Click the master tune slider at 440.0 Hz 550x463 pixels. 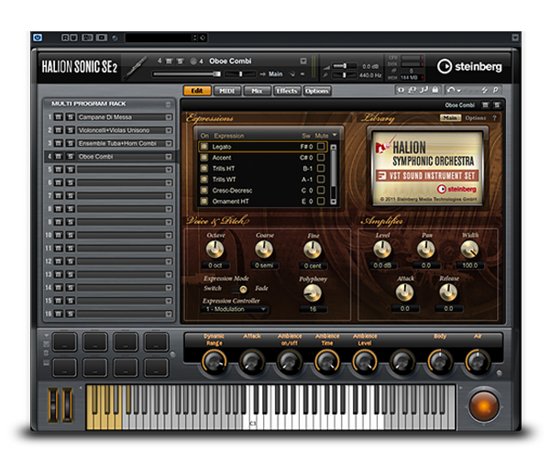[x=344, y=75]
